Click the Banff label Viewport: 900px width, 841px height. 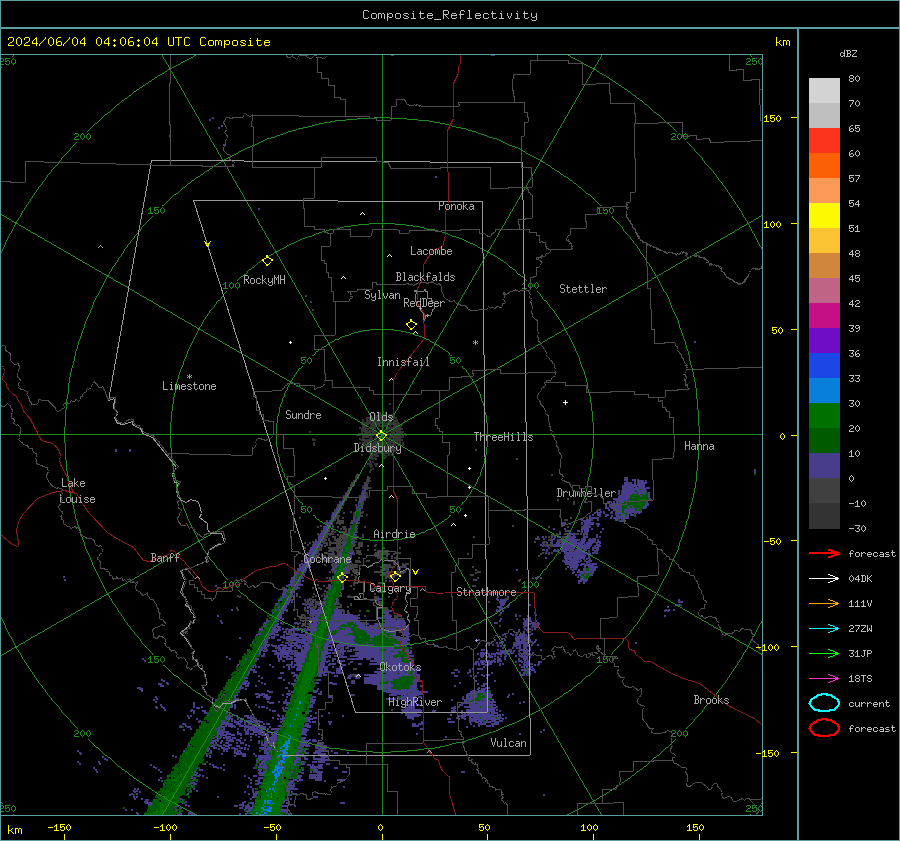165,557
